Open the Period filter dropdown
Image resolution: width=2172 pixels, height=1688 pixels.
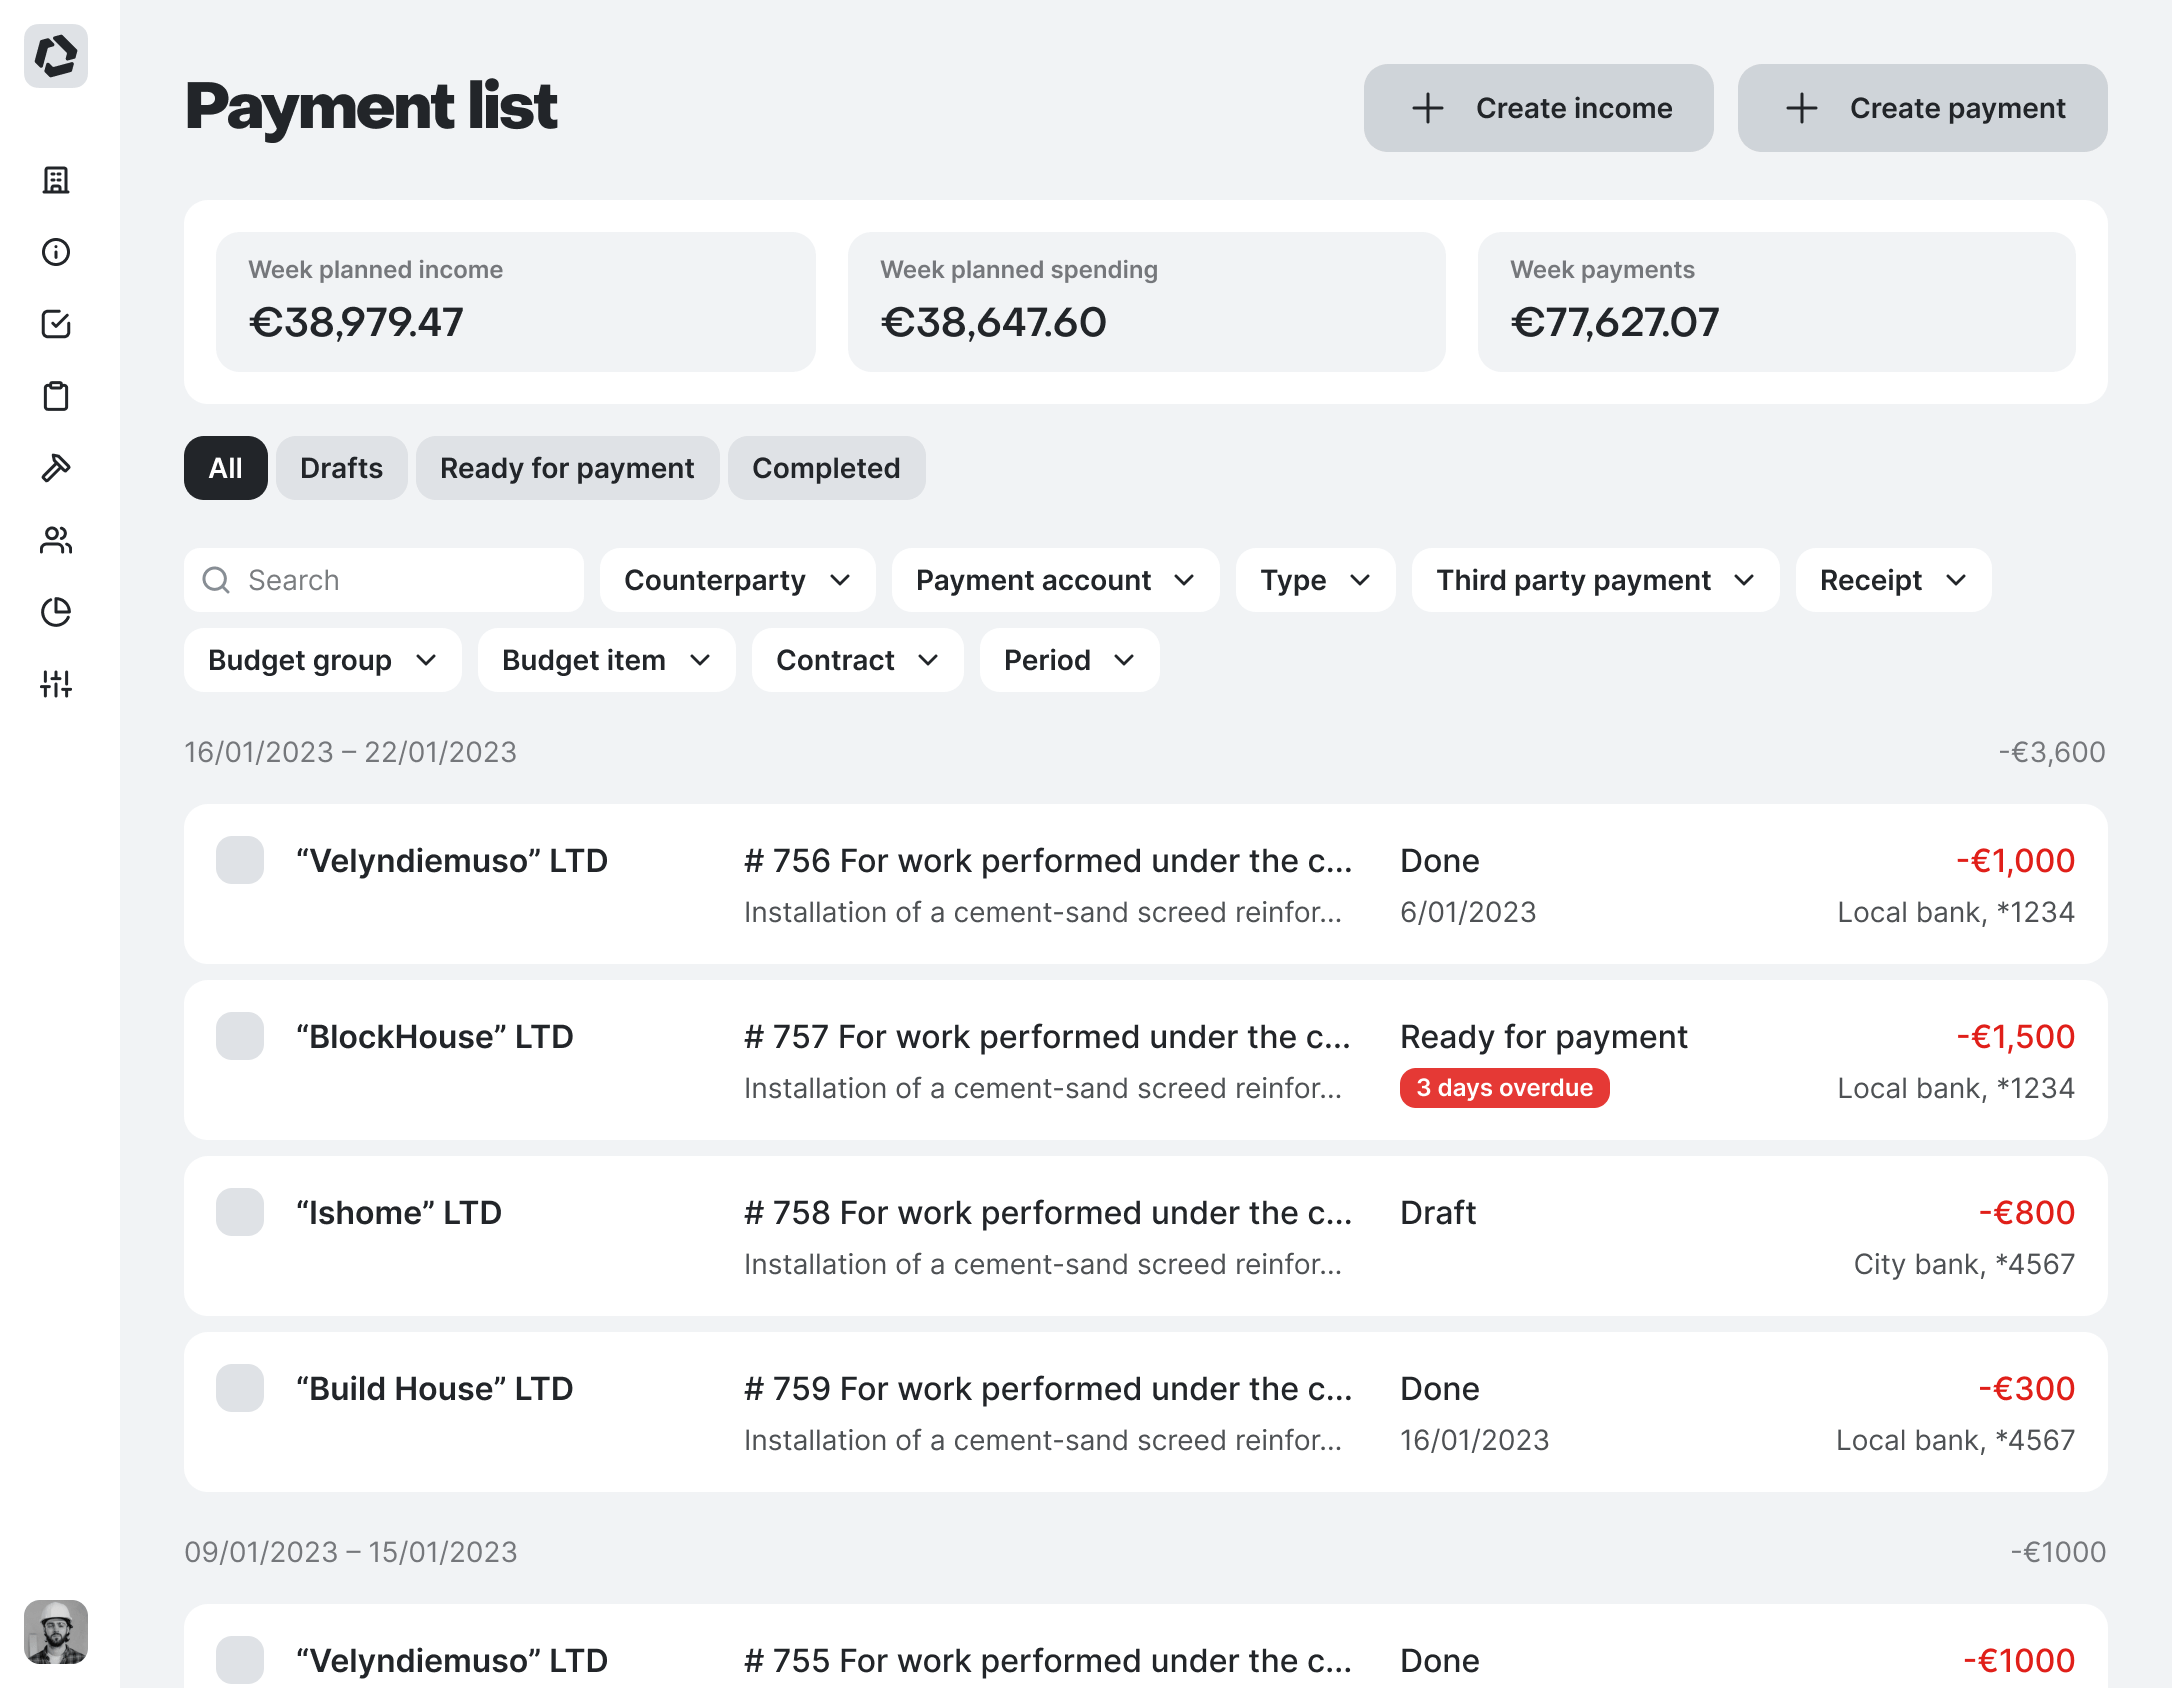[x=1070, y=660]
